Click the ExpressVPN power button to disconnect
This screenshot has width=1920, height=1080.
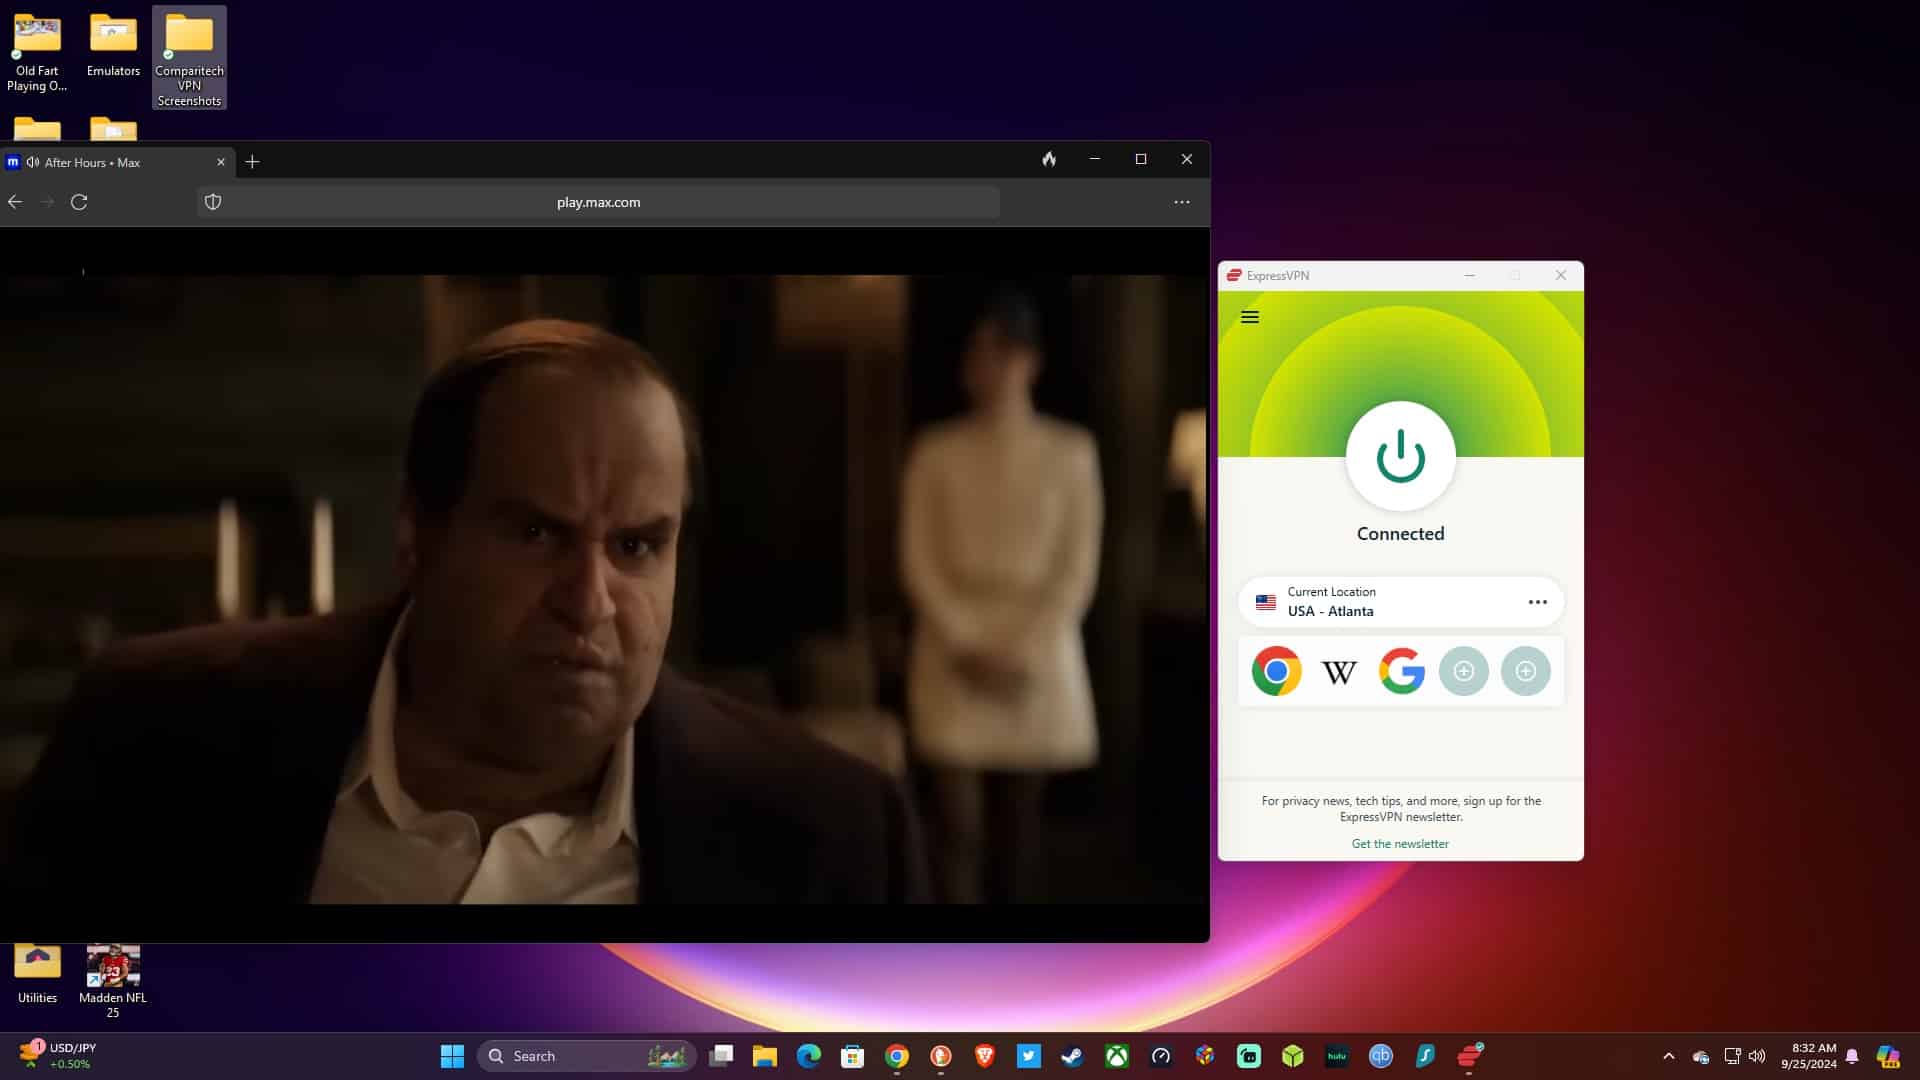point(1400,456)
